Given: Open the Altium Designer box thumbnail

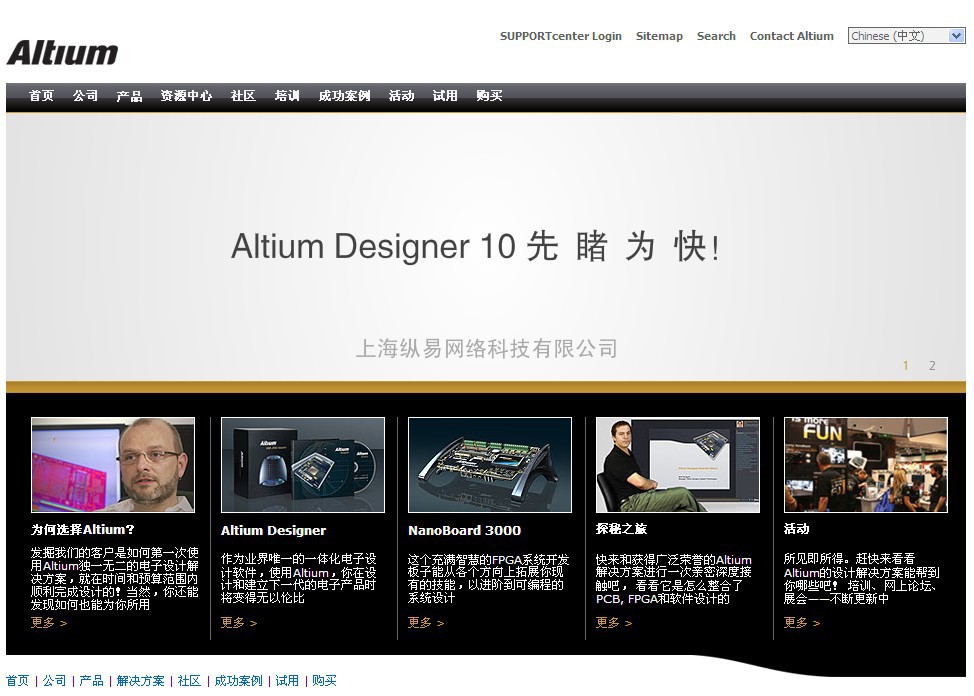Looking at the screenshot, I should click(x=303, y=465).
